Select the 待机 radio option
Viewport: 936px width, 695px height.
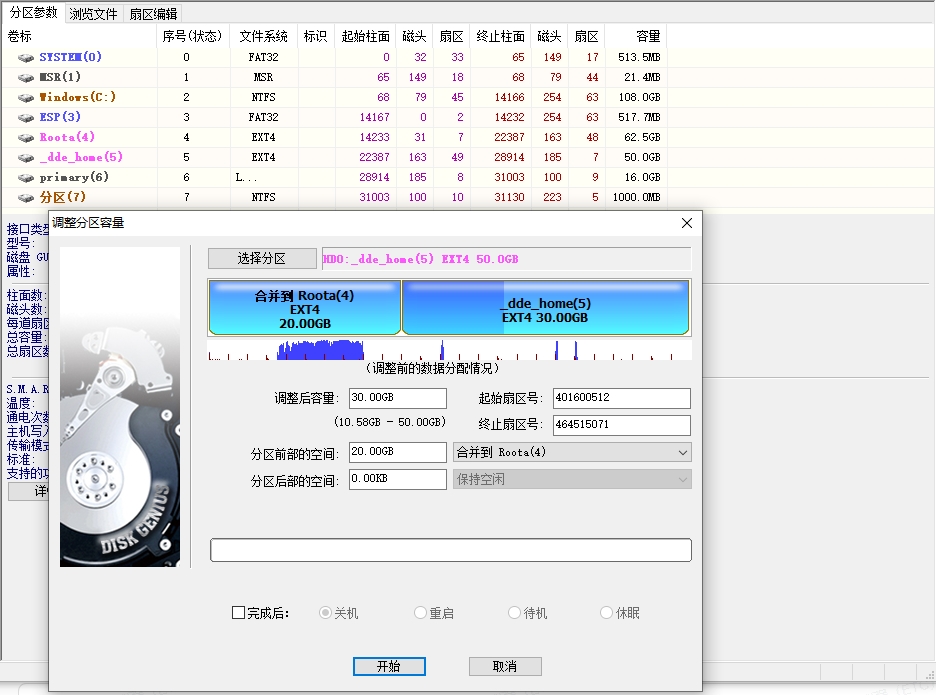514,613
